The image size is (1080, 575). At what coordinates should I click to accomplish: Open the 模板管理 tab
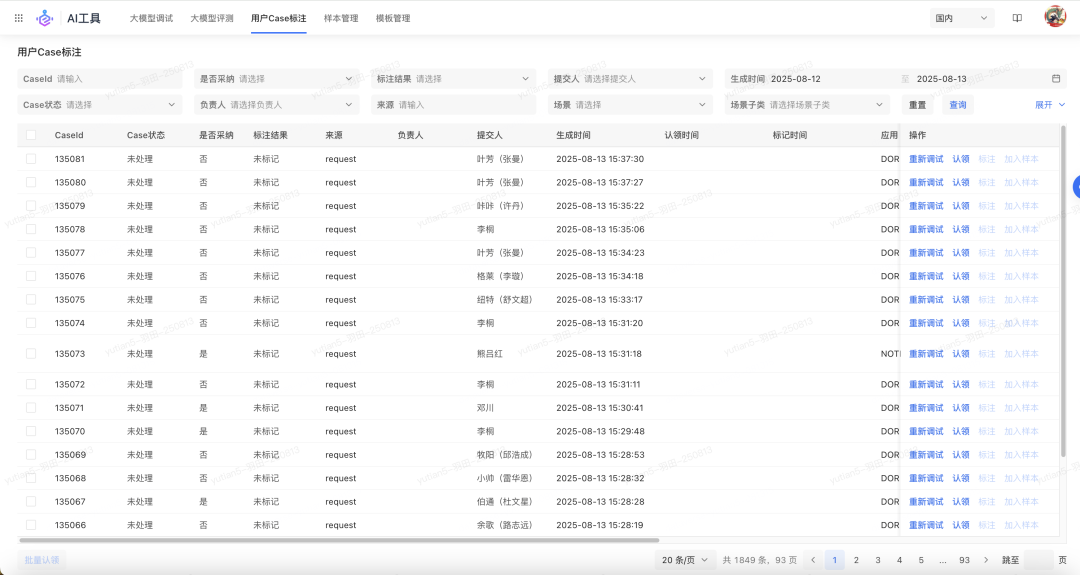[x=393, y=18]
